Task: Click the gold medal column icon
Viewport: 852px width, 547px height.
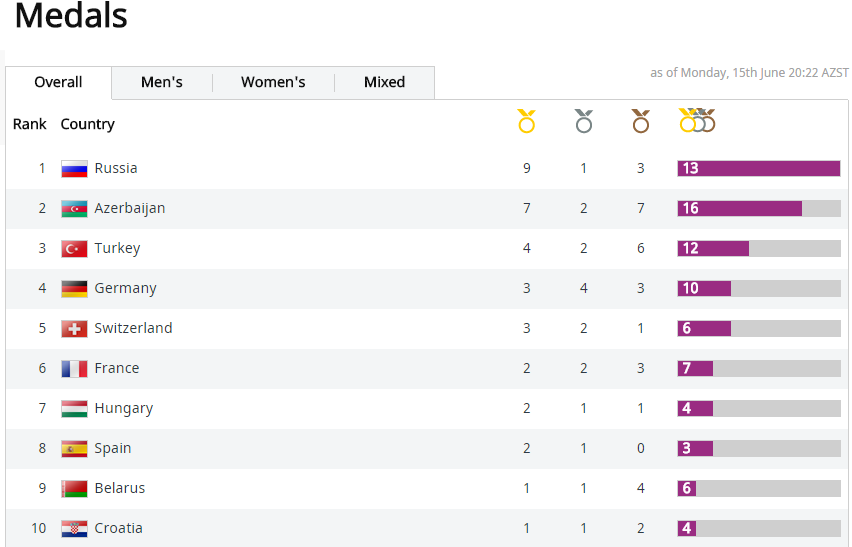Action: pyautogui.click(x=526, y=122)
